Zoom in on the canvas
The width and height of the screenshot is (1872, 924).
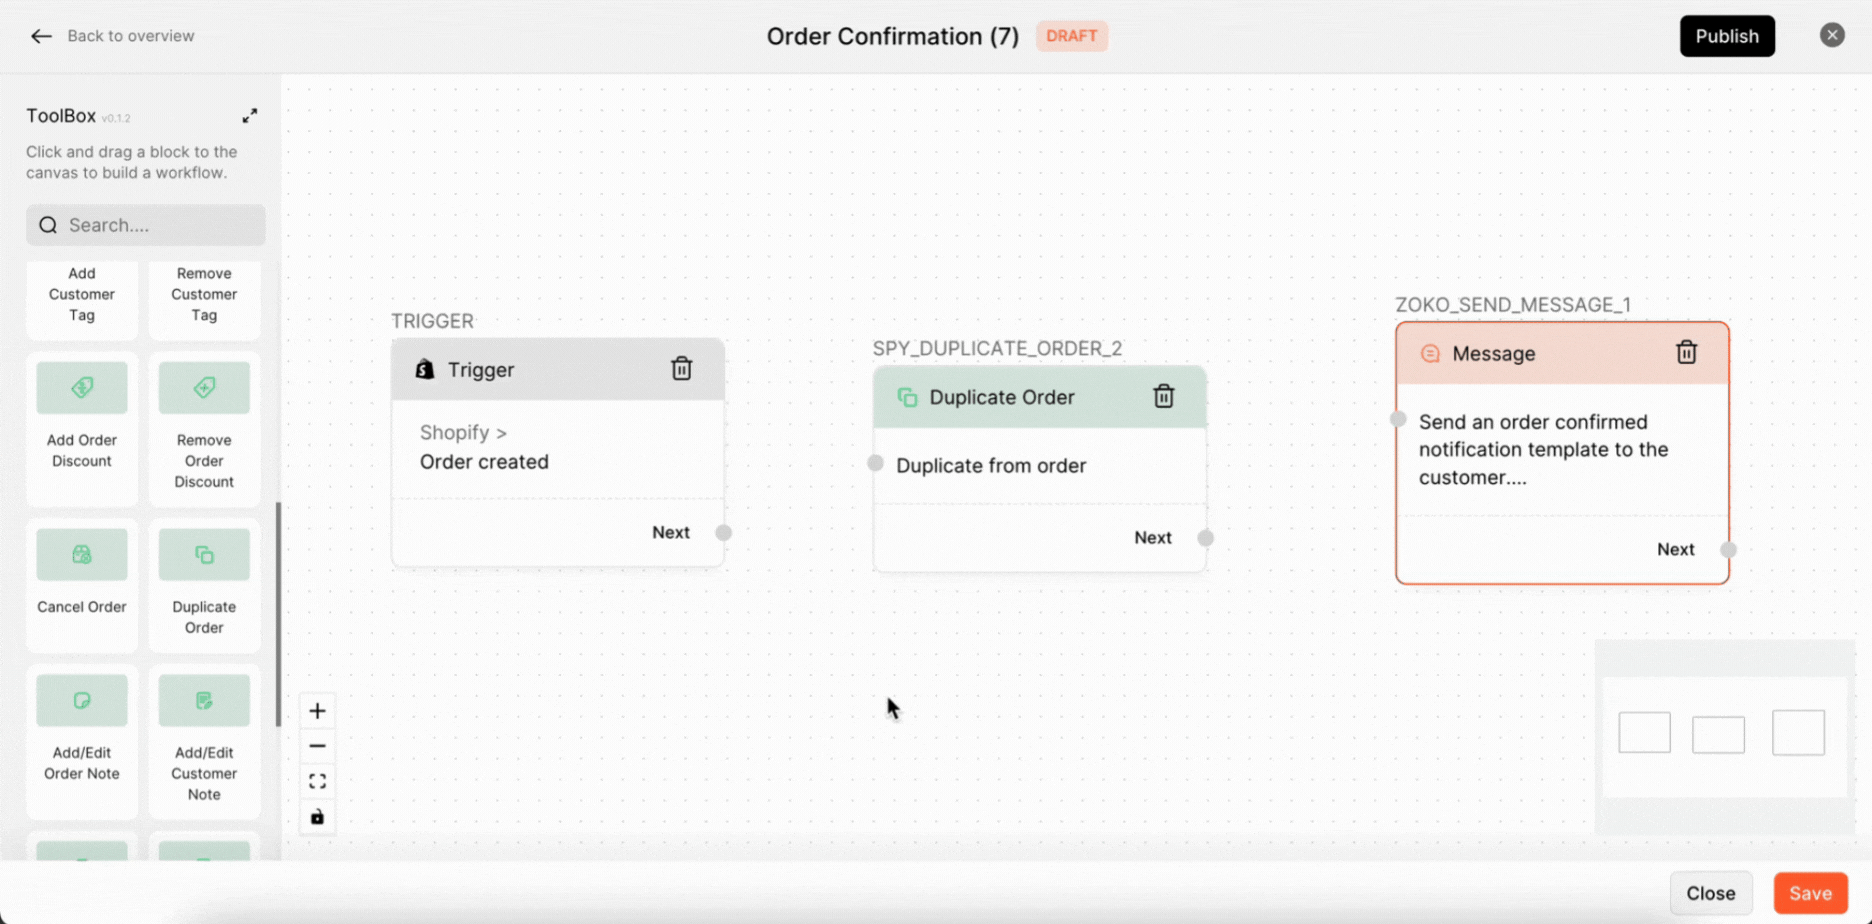click(x=317, y=711)
